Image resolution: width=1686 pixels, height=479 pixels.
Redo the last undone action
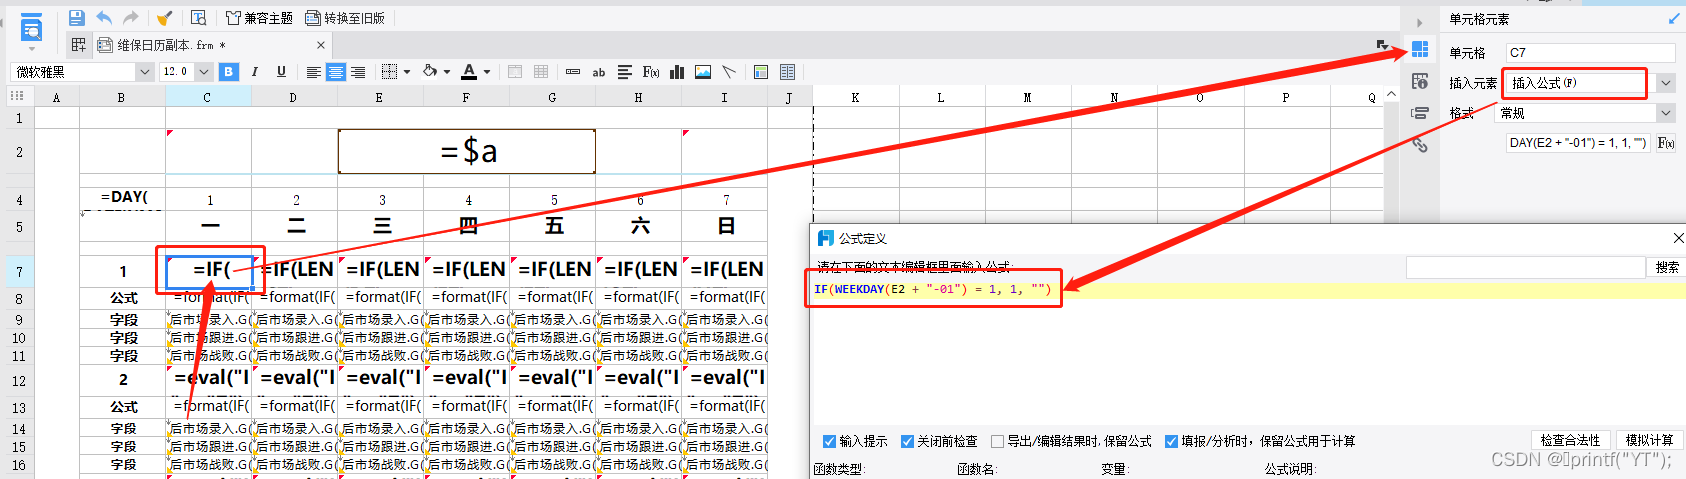click(130, 18)
